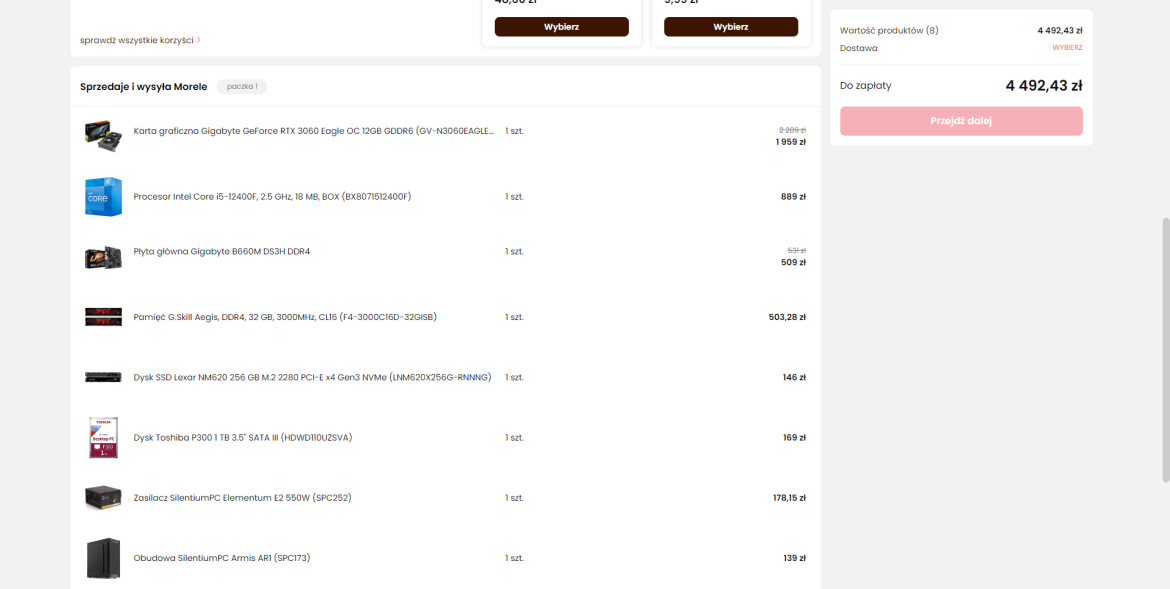Open the Dysk SSD Lexar NM620 256 GB link
The image size is (1170, 589).
click(x=313, y=378)
